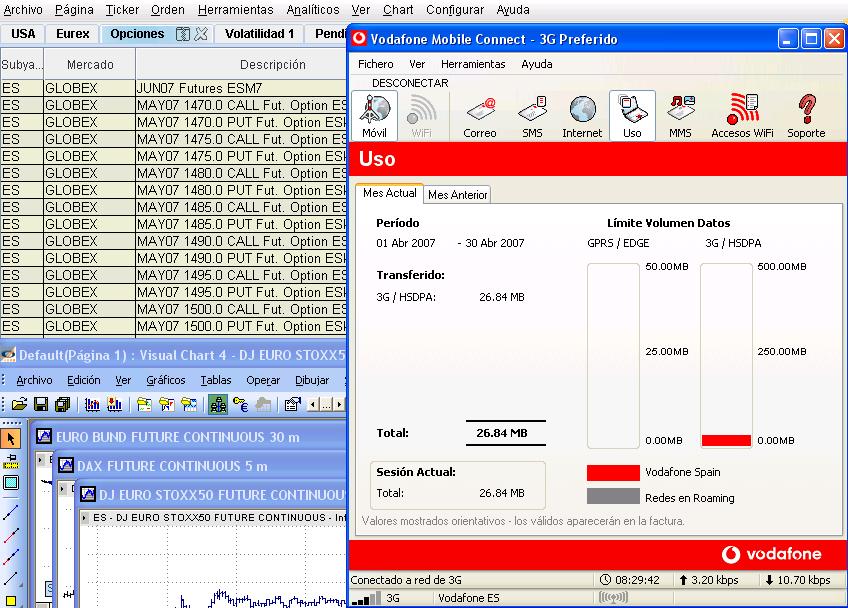
Task: Open the Correo mail icon in Vodafone
Action: click(x=480, y=112)
